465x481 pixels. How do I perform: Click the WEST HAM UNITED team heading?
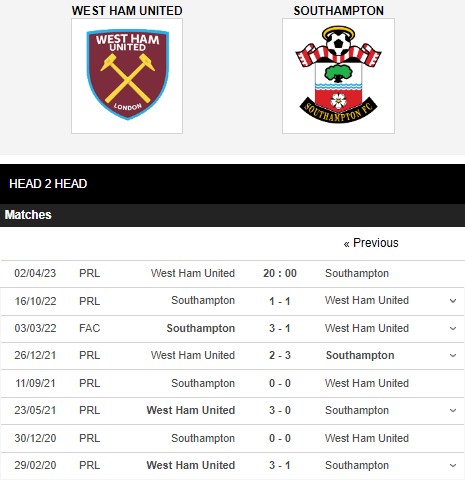click(127, 11)
